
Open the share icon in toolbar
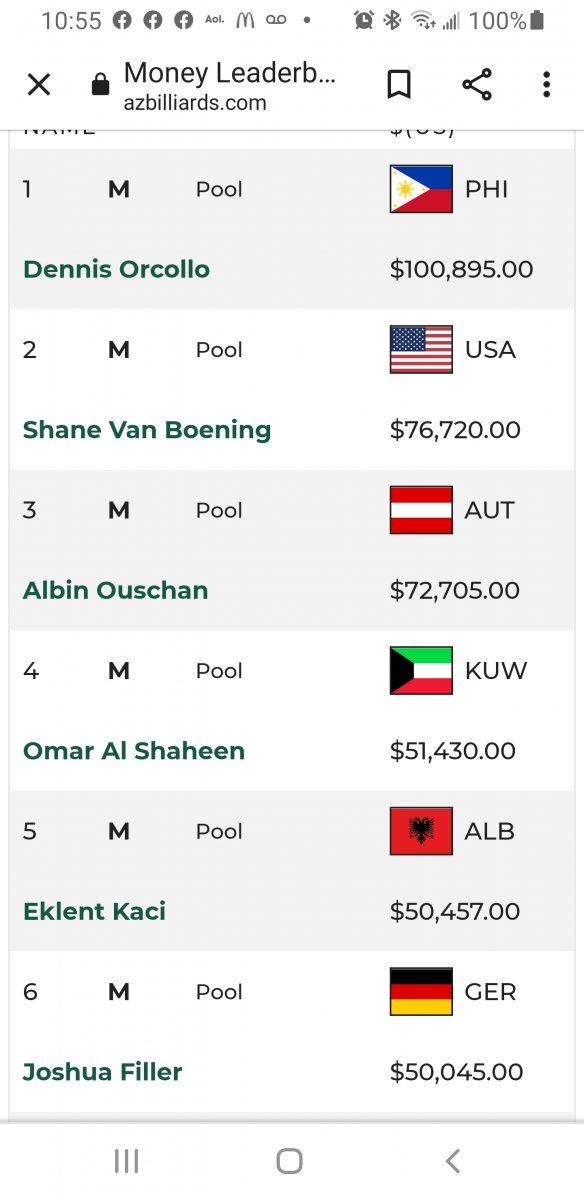[477, 85]
